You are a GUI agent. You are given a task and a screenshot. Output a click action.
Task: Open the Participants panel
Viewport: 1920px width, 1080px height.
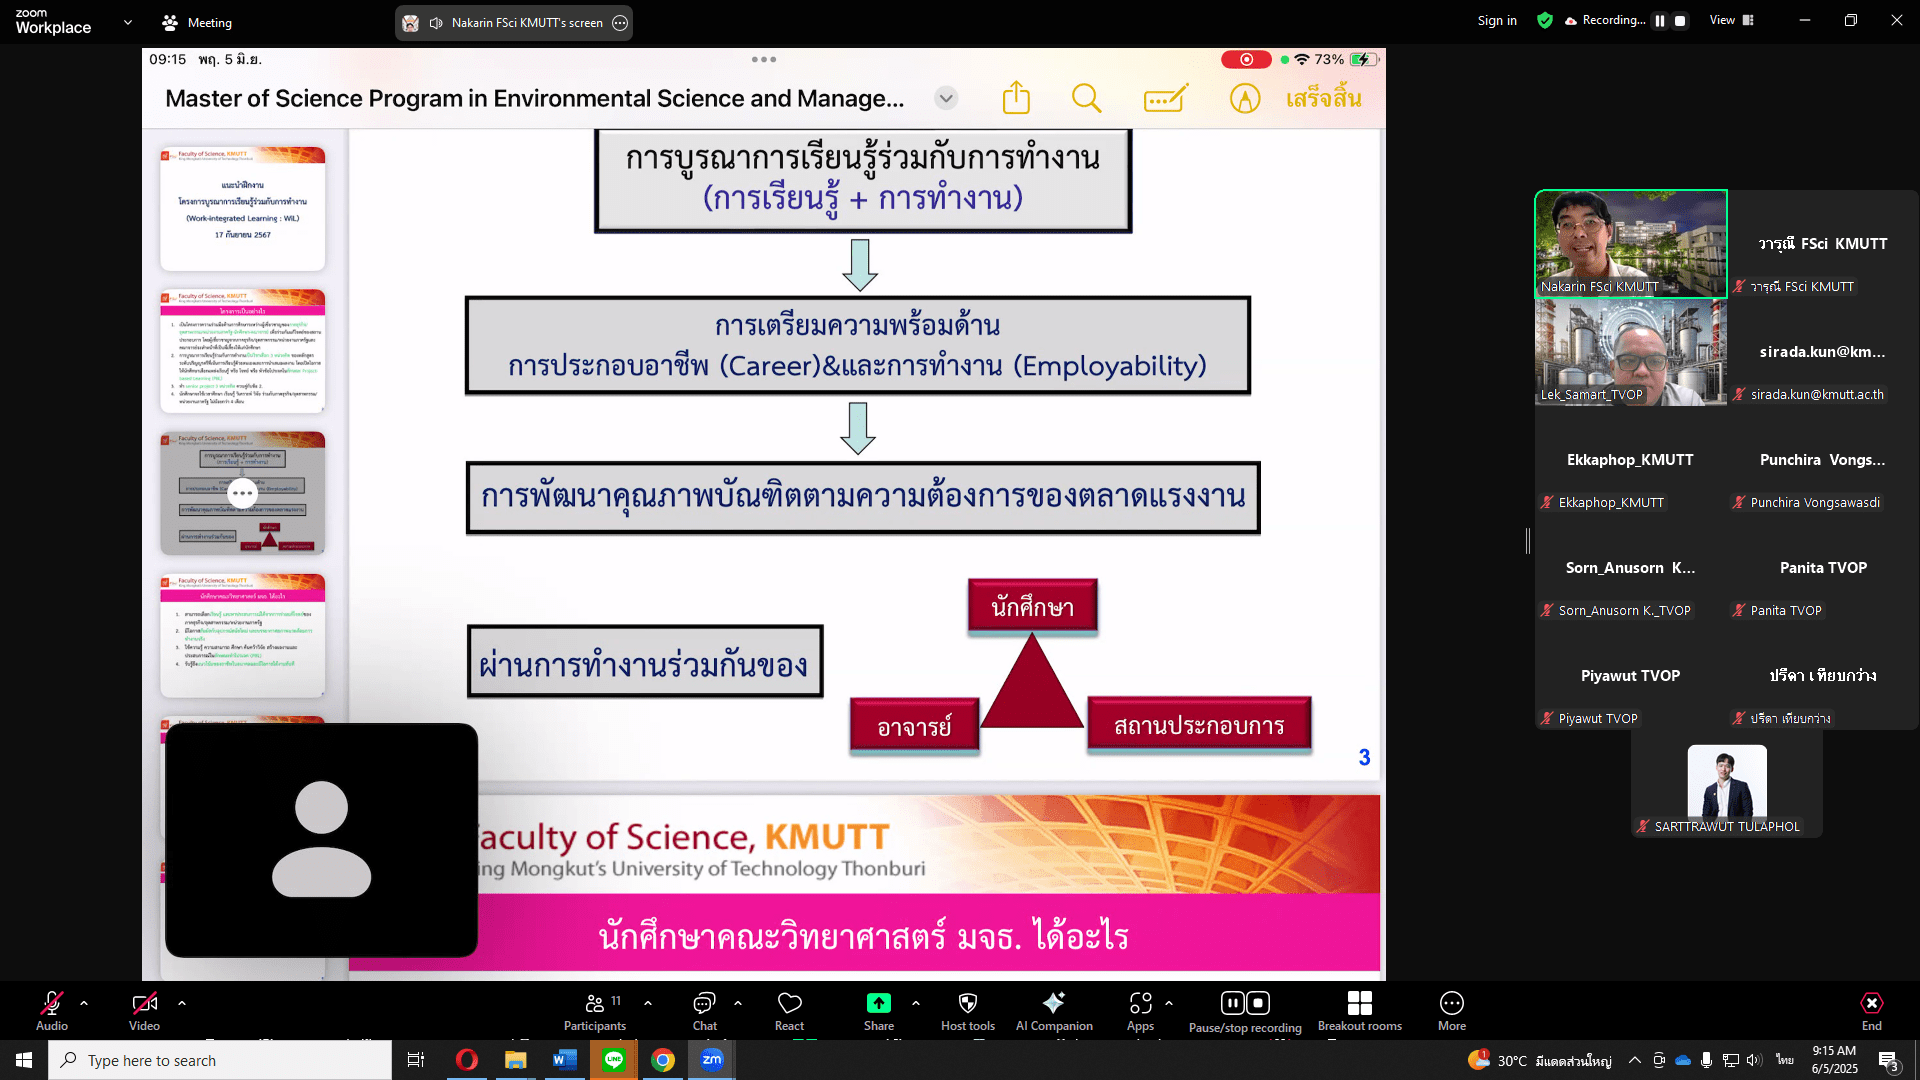tap(595, 1010)
